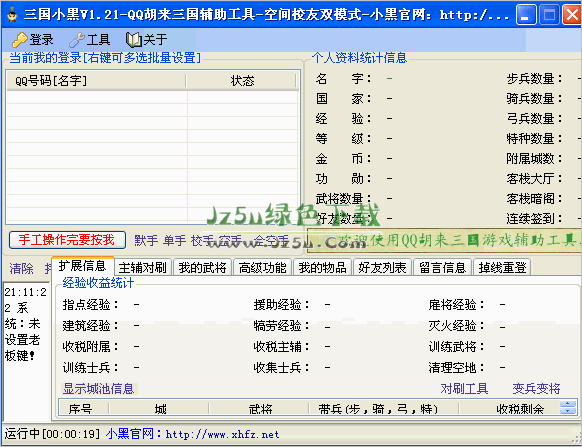
Task: Open the 留言信息 tab
Action: [x=442, y=267]
